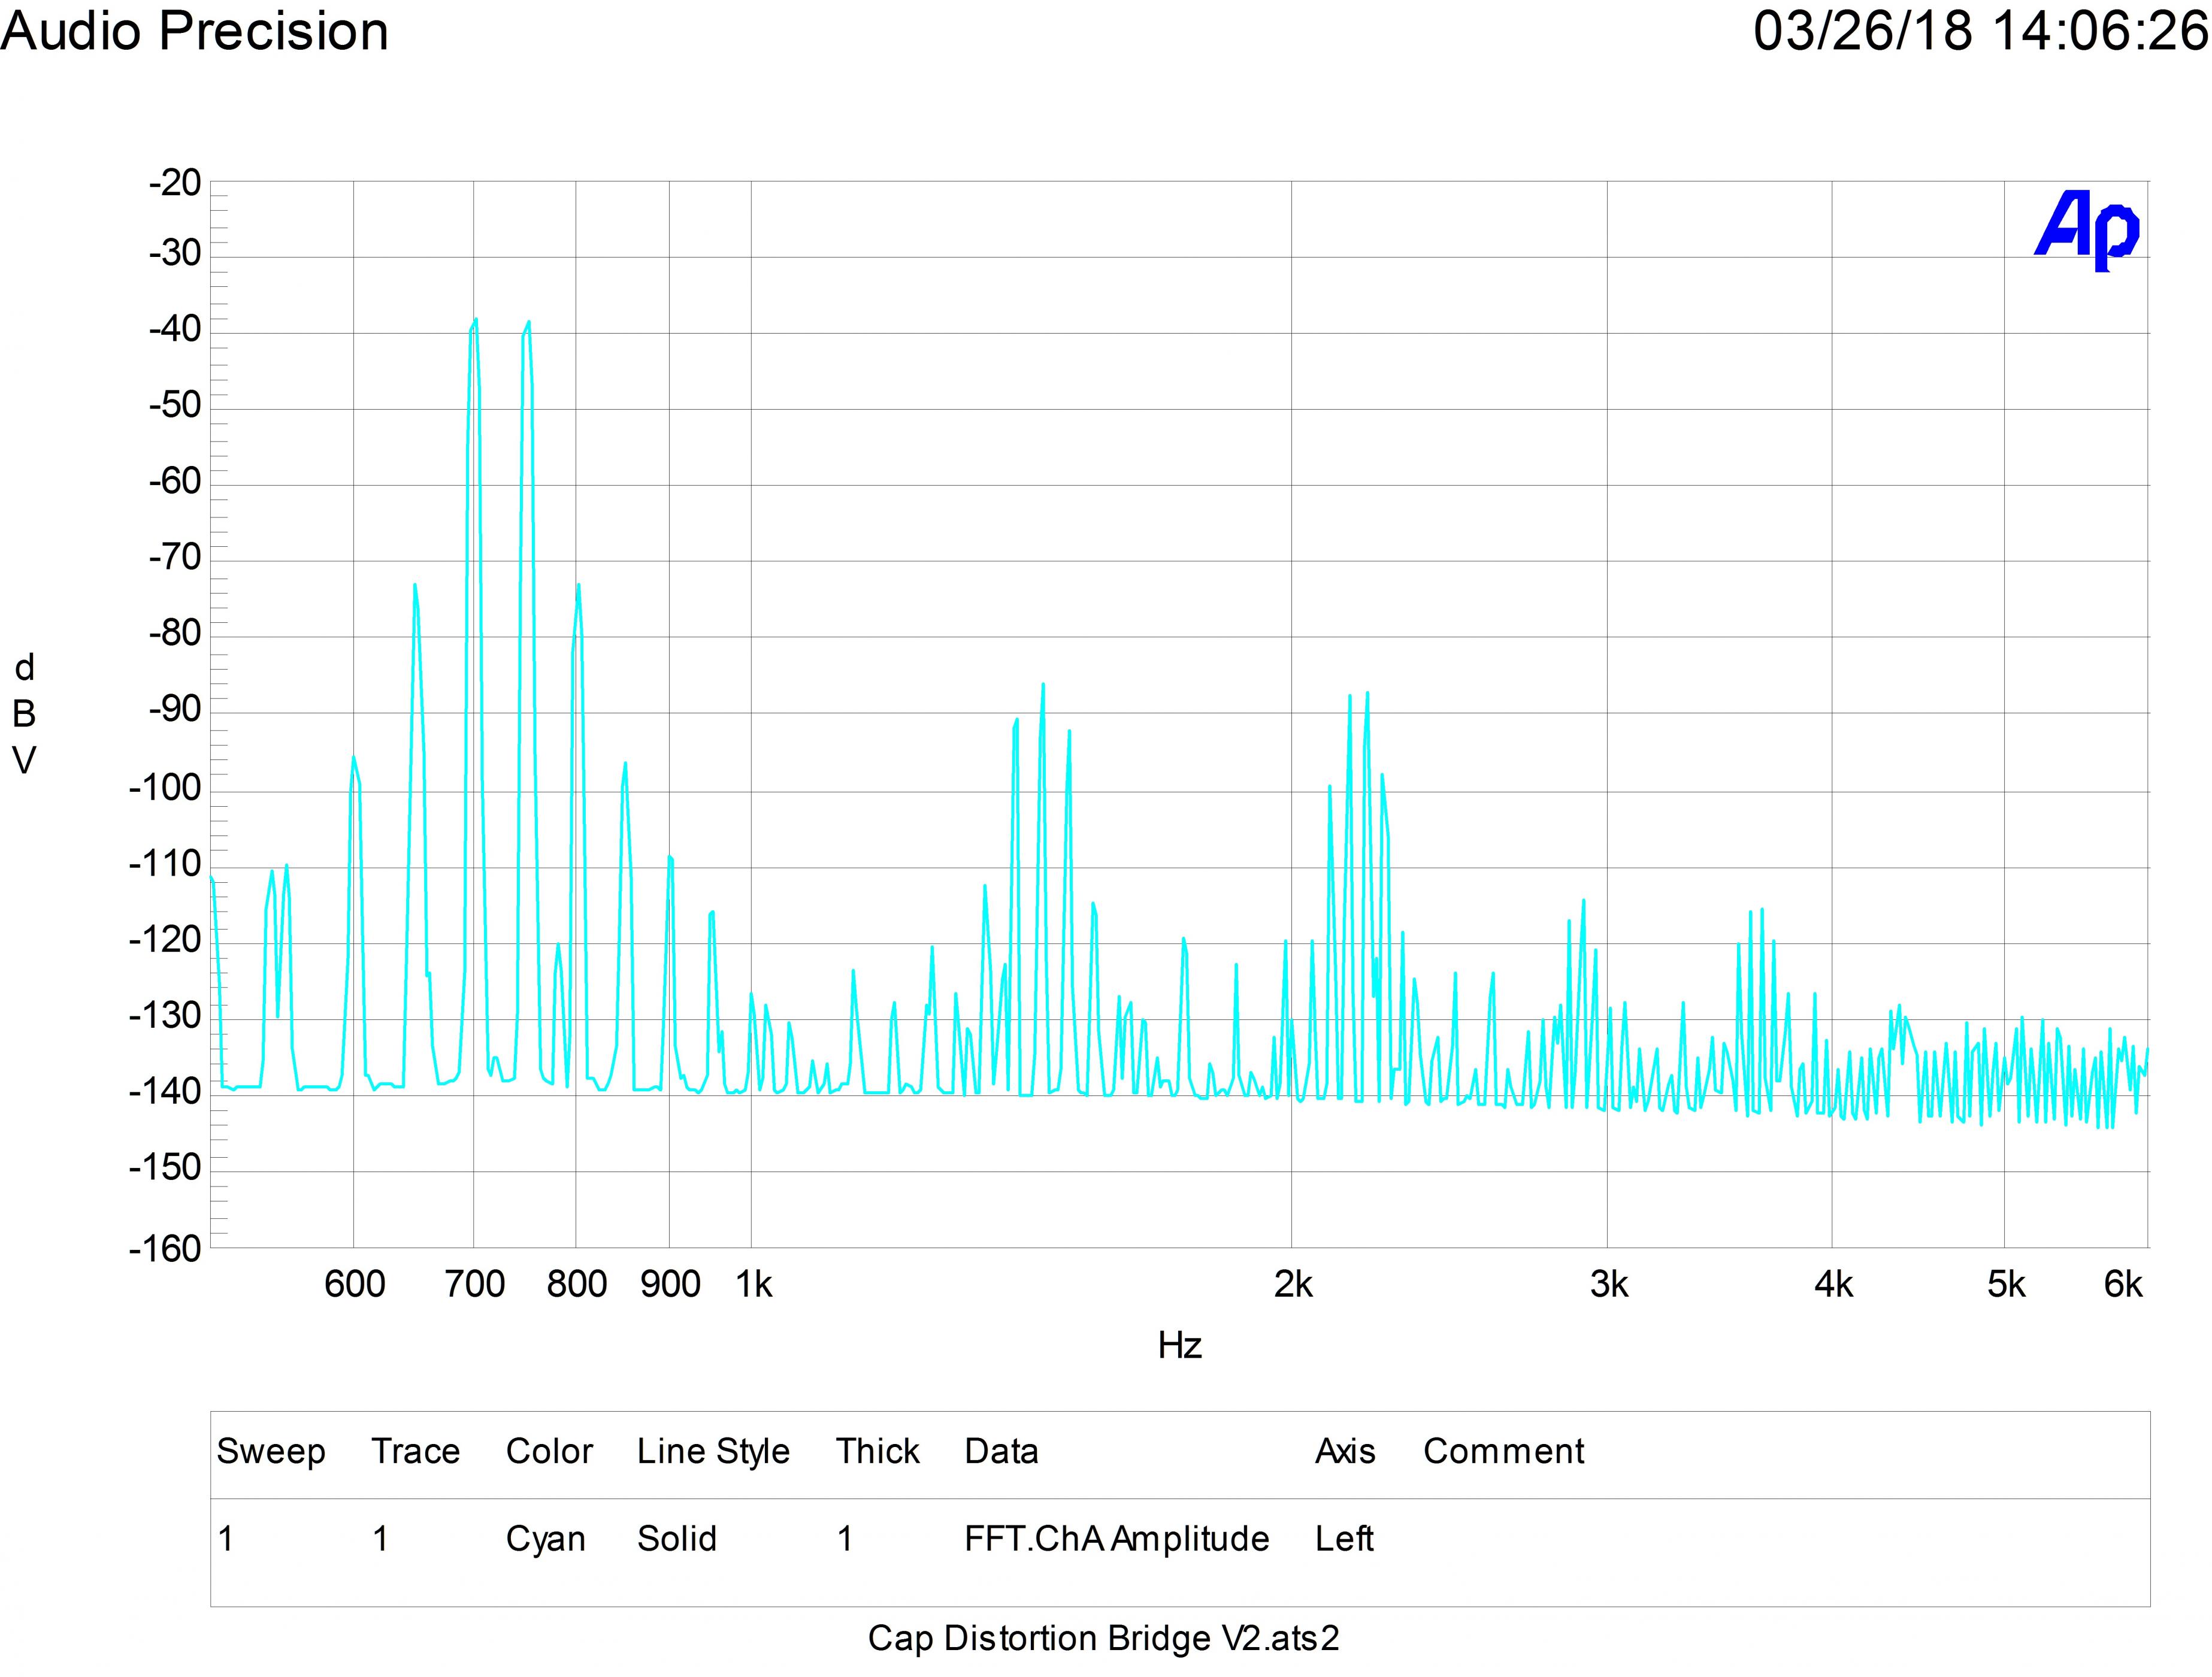This screenshot has height=1677, width=2212.
Task: Click the Axis column header
Action: point(1345,1451)
